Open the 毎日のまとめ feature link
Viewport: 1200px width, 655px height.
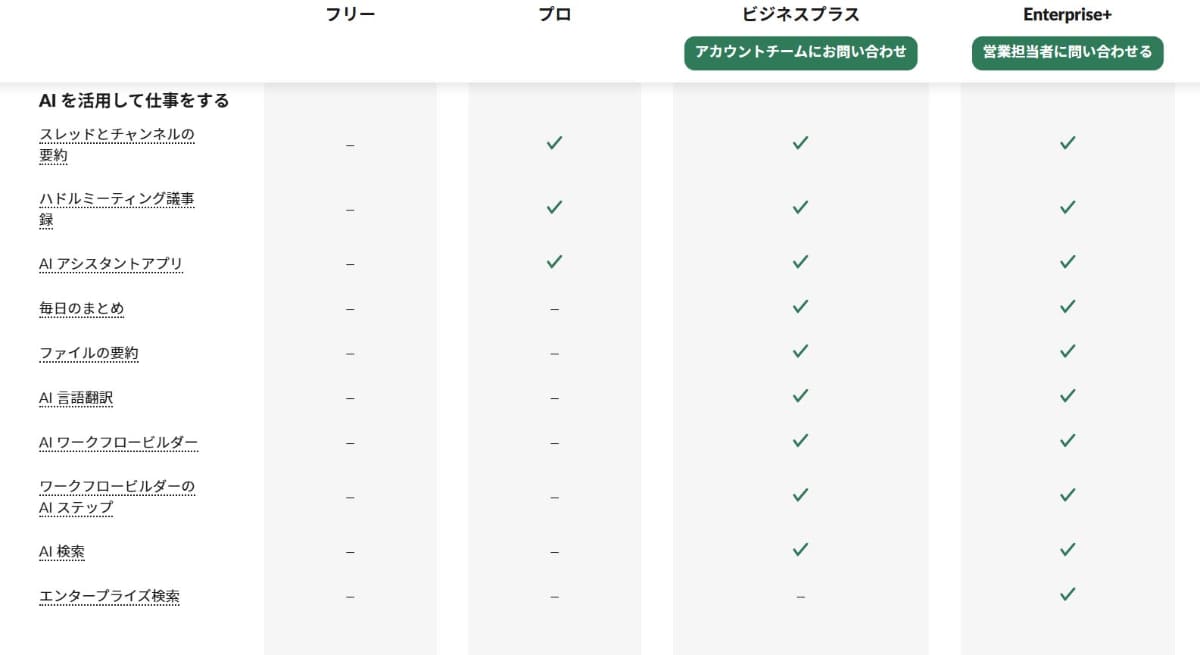tap(81, 308)
